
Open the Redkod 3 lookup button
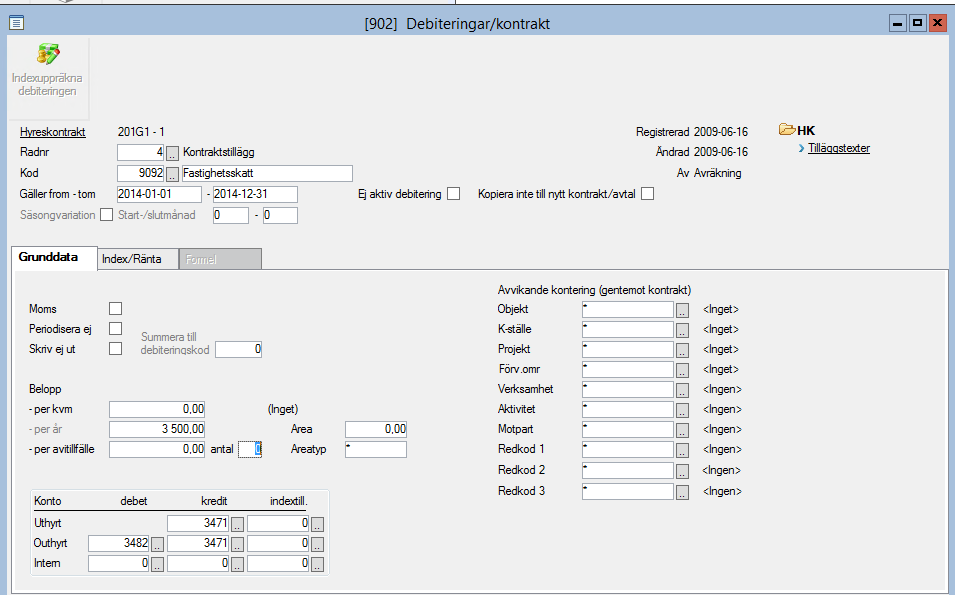pyautogui.click(x=682, y=492)
